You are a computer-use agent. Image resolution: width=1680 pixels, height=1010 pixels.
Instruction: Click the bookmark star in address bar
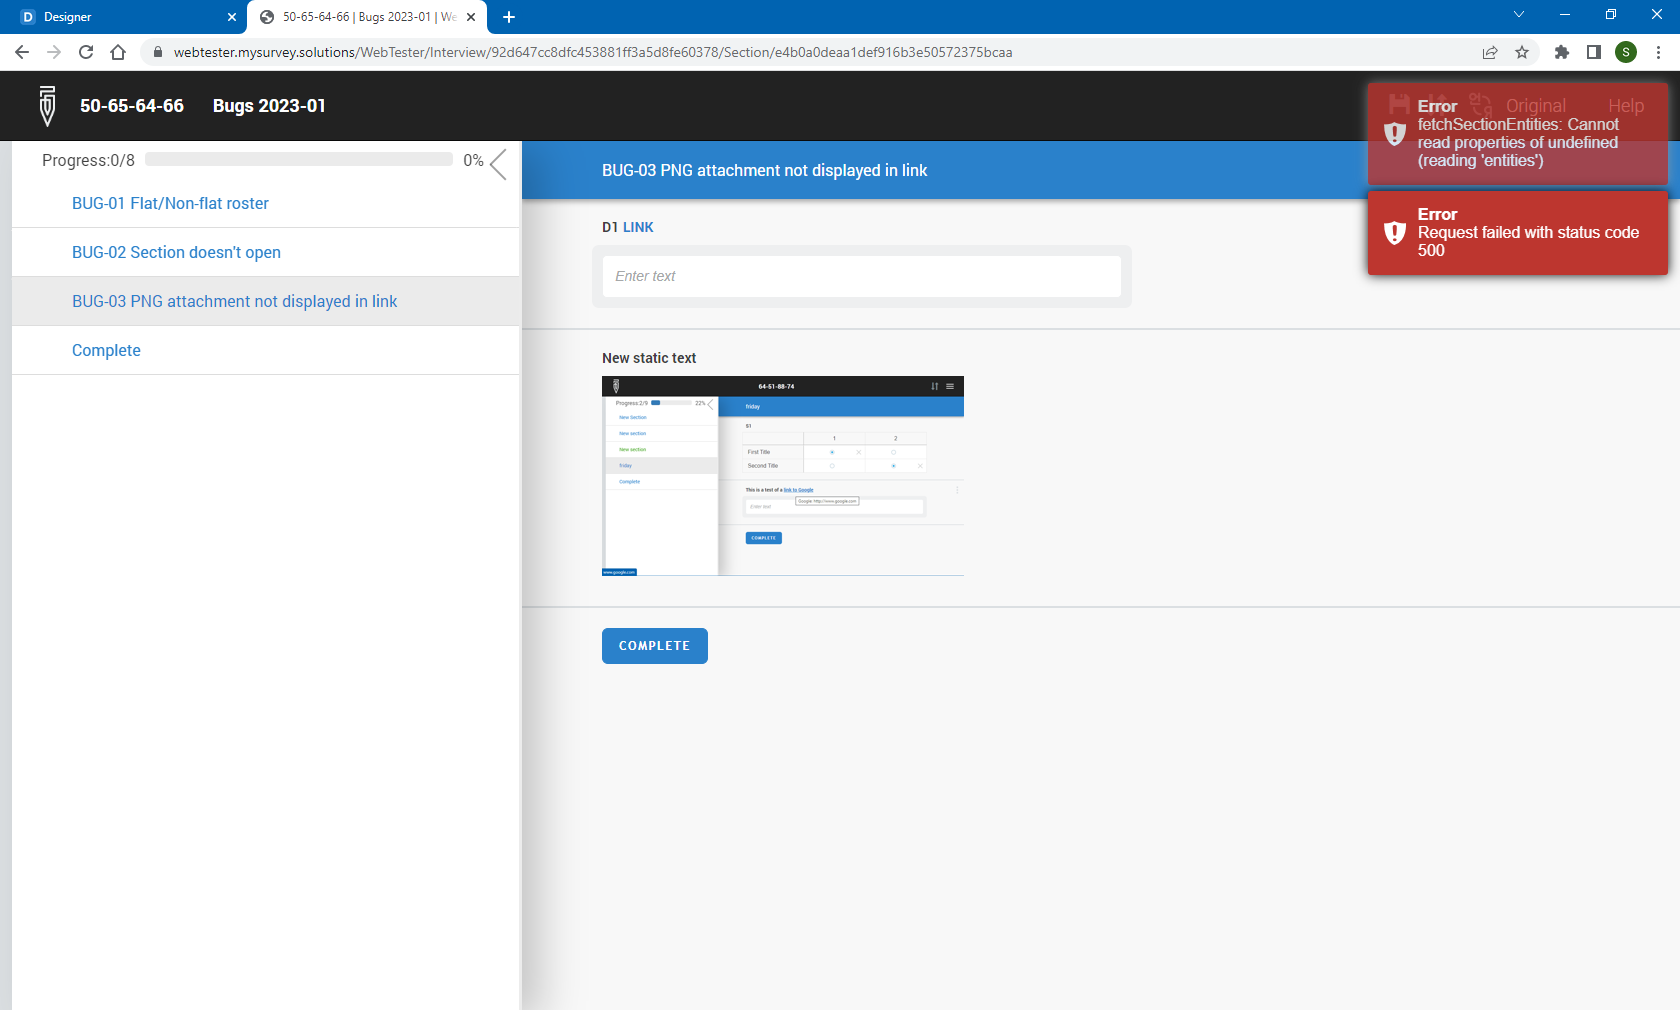pyautogui.click(x=1523, y=52)
